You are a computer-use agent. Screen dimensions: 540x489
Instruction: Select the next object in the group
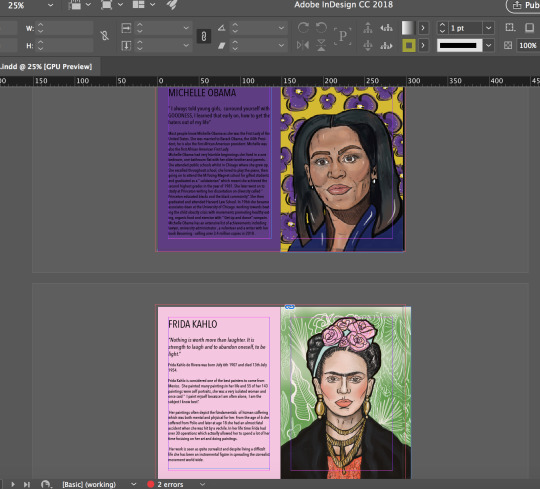tap(386, 45)
